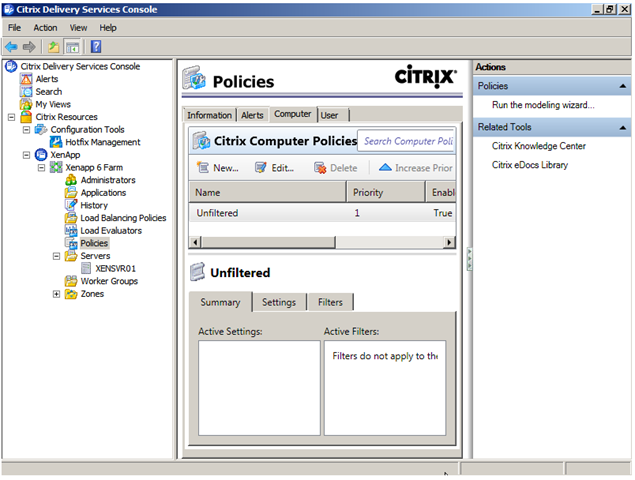Collapse the Servers tree node
Screen dimensions: 635x480
click(56, 256)
